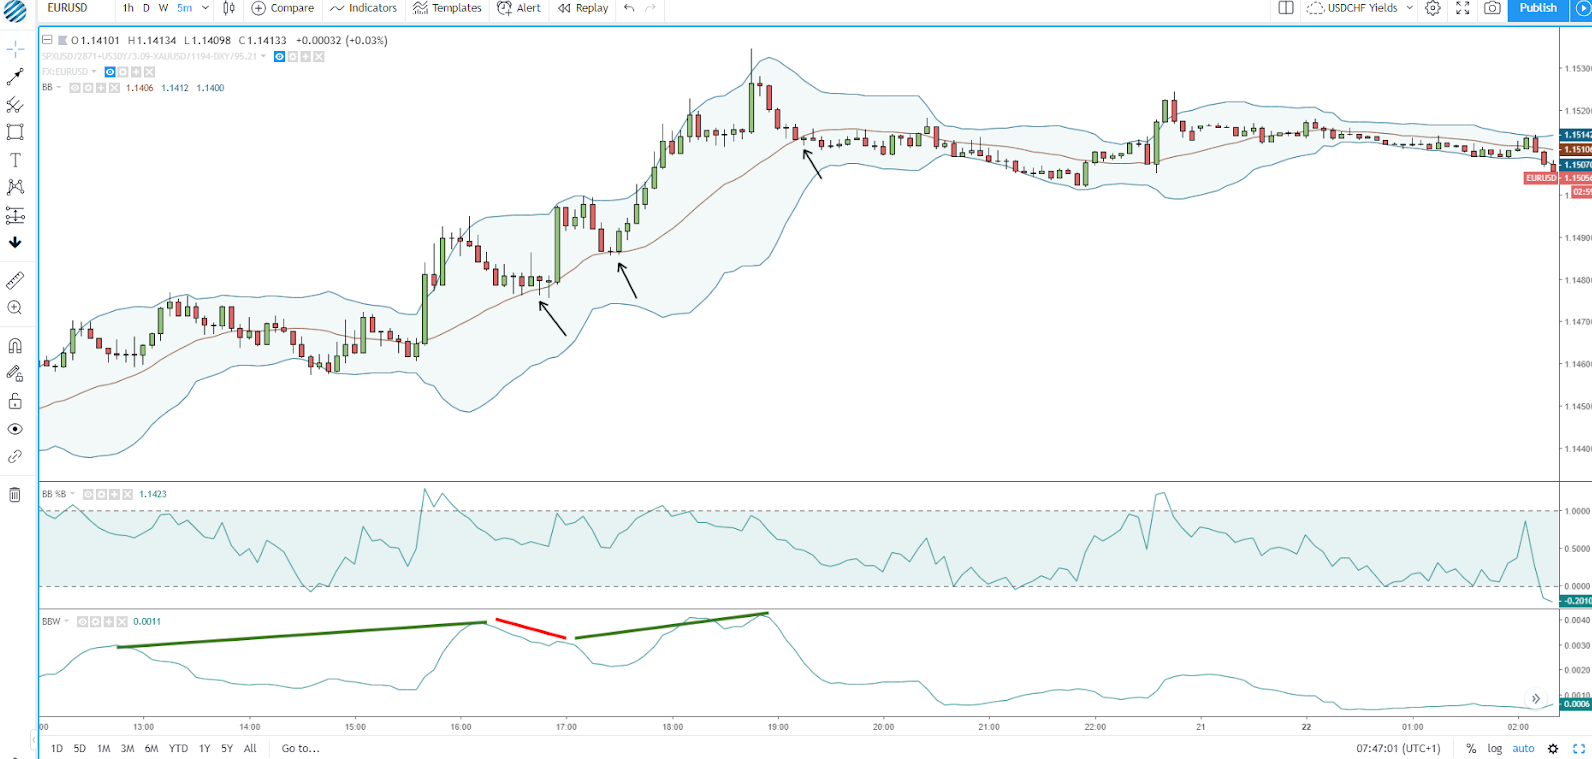1592x759 pixels.
Task: Open the Templates menu
Action: [447, 8]
